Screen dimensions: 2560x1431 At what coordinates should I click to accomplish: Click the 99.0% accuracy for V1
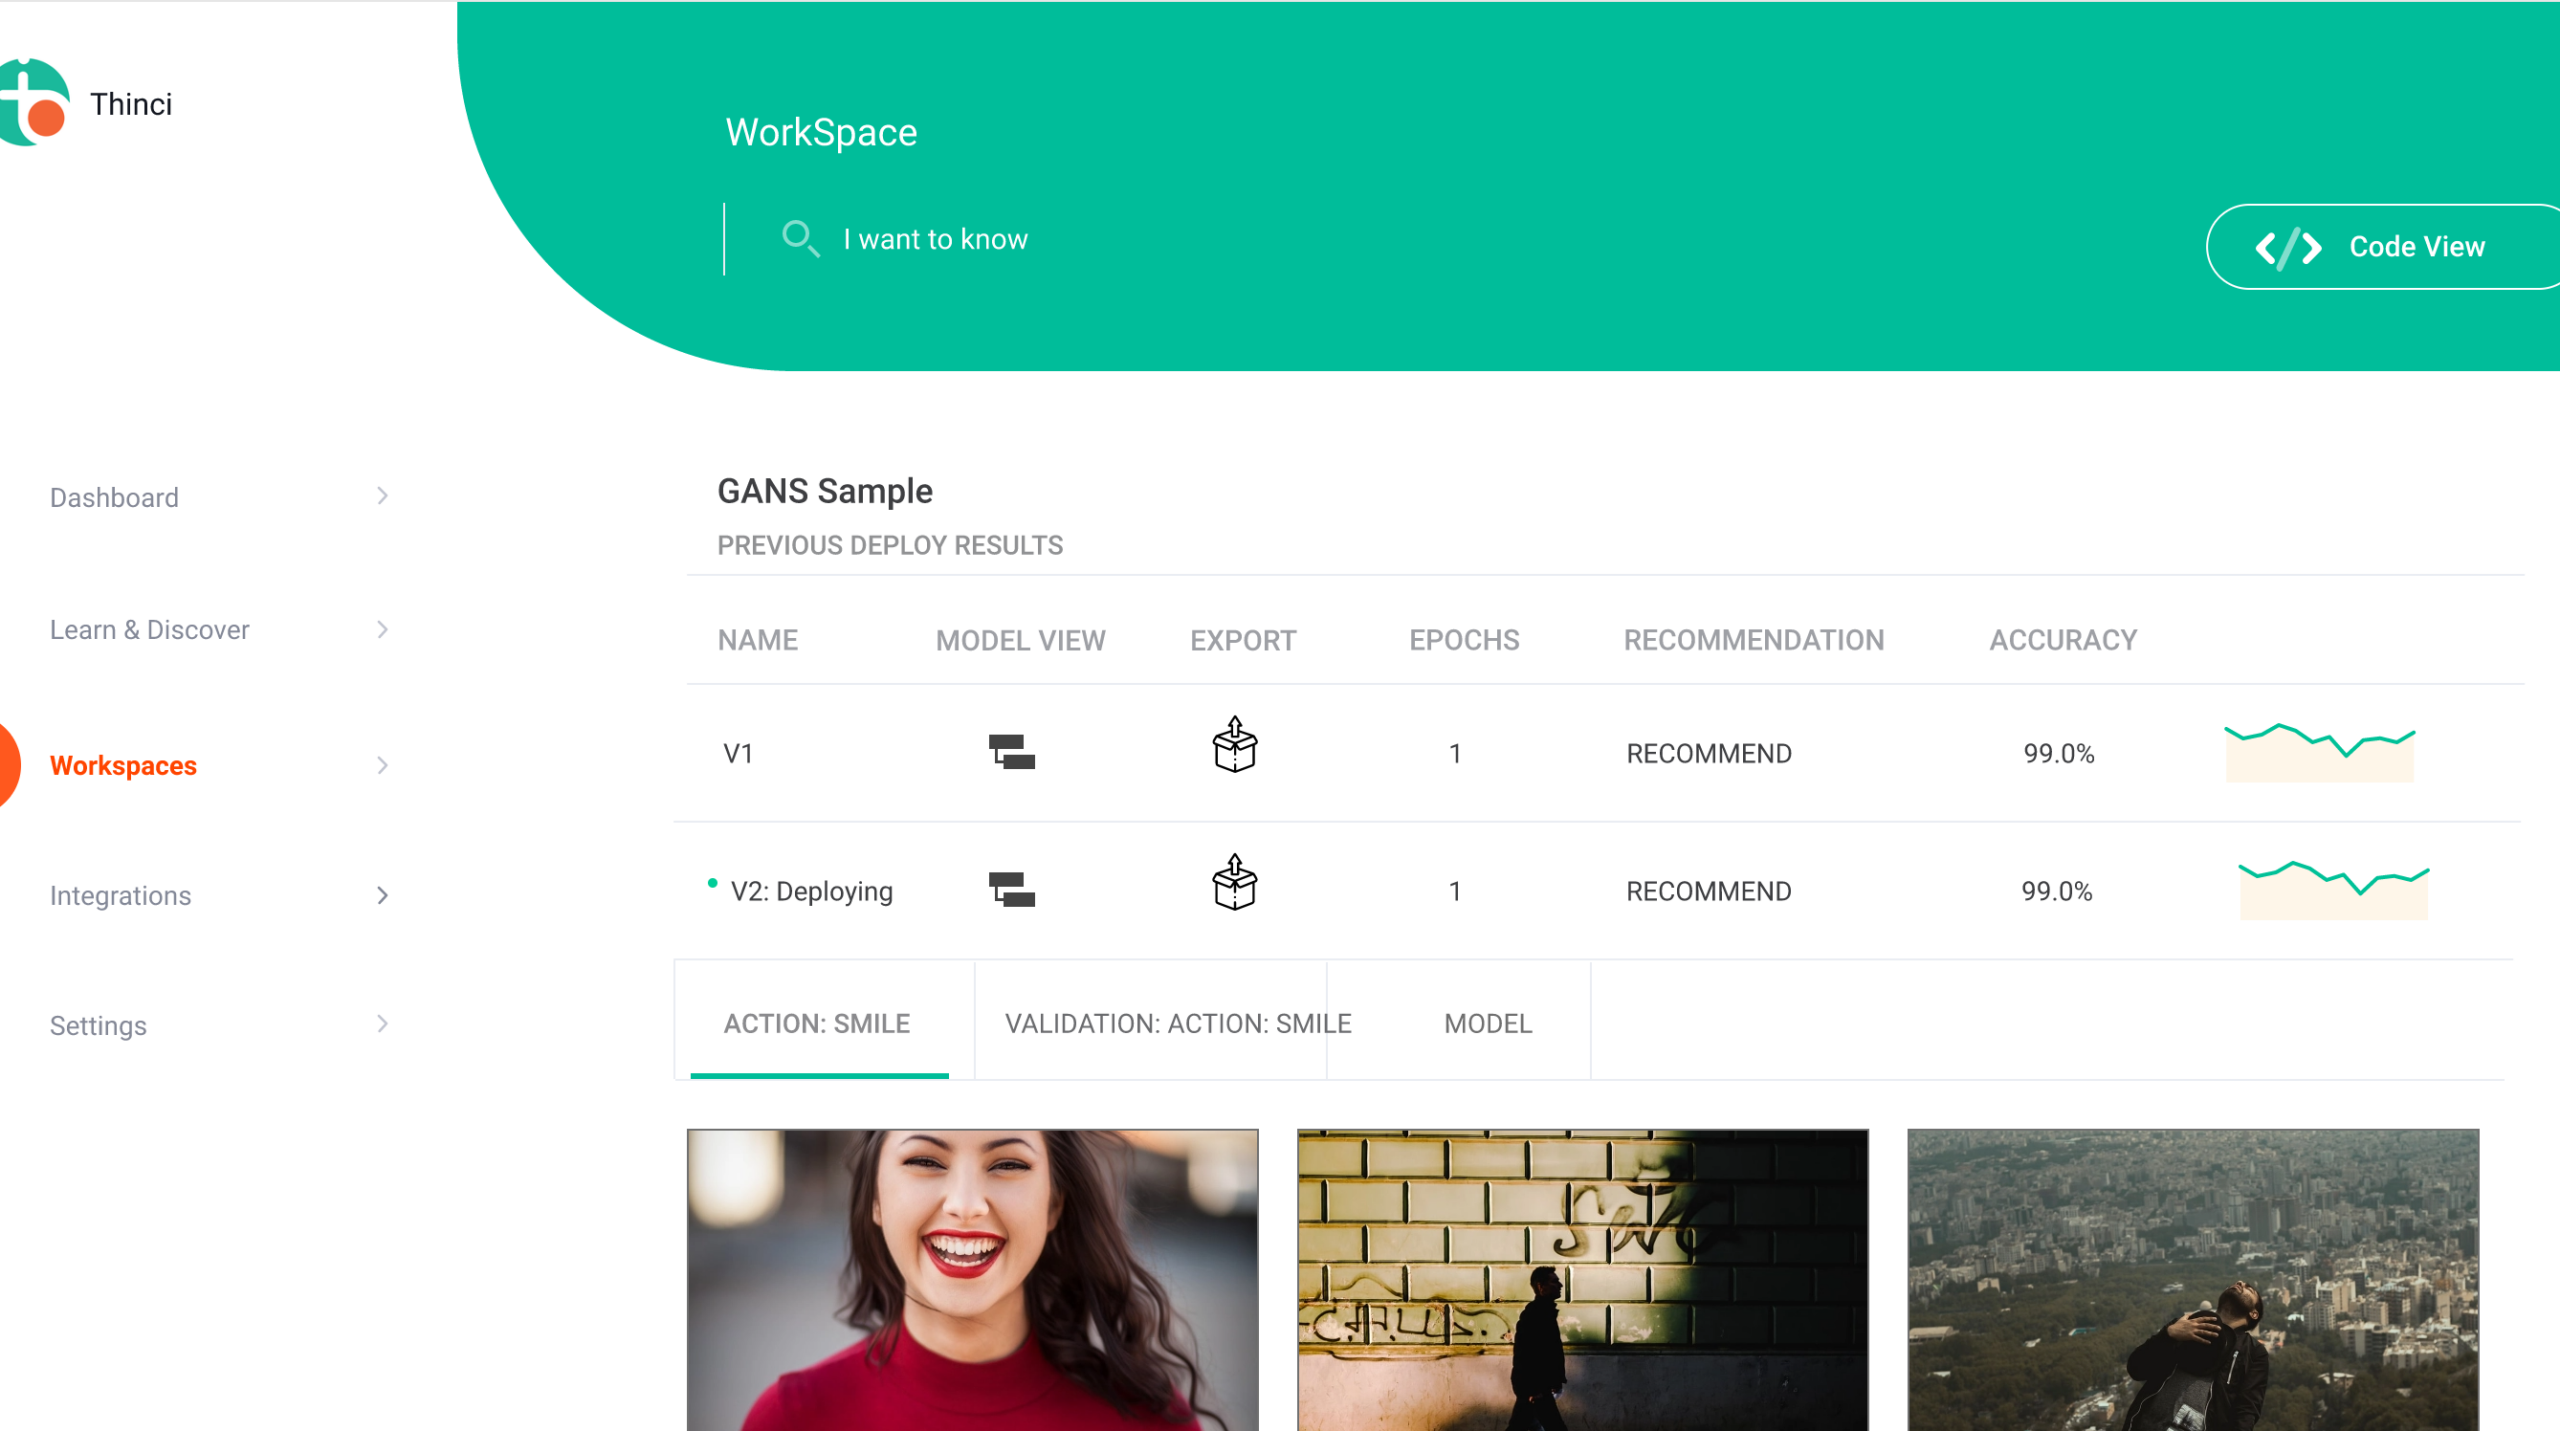(2059, 754)
